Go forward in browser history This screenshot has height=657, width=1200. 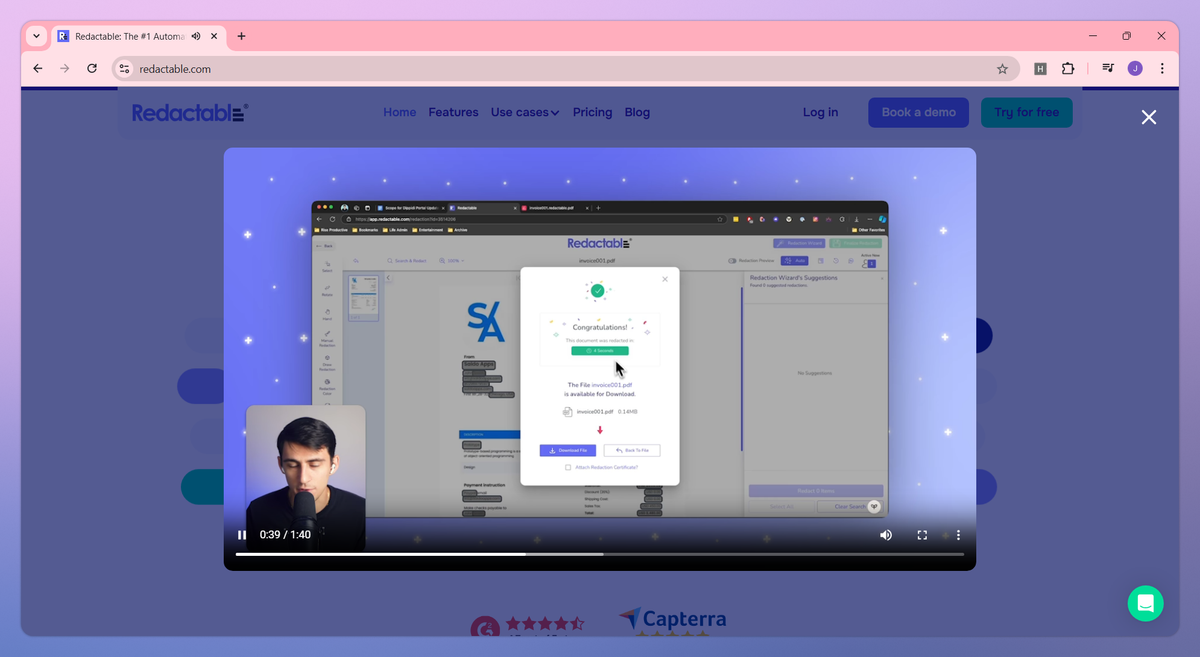coord(65,69)
